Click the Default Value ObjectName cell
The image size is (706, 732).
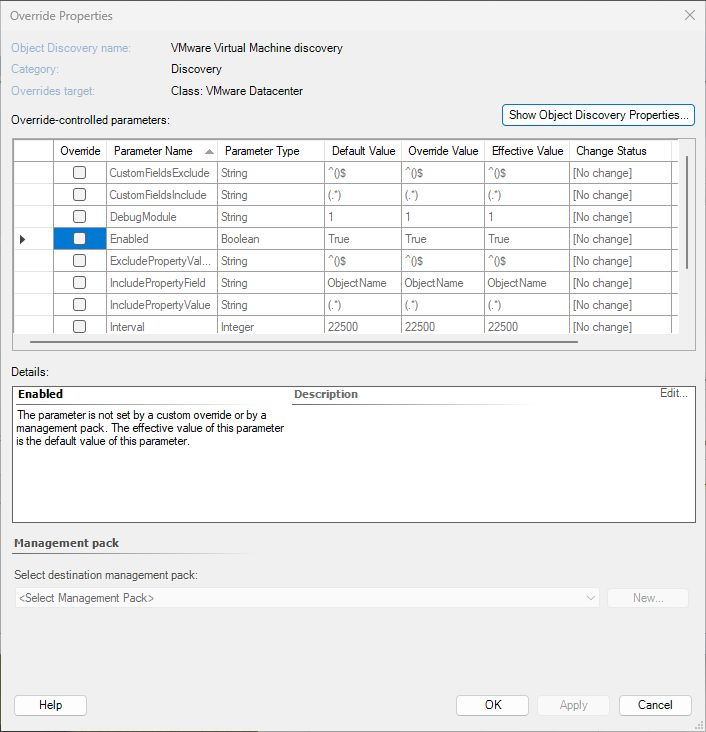[x=363, y=282]
